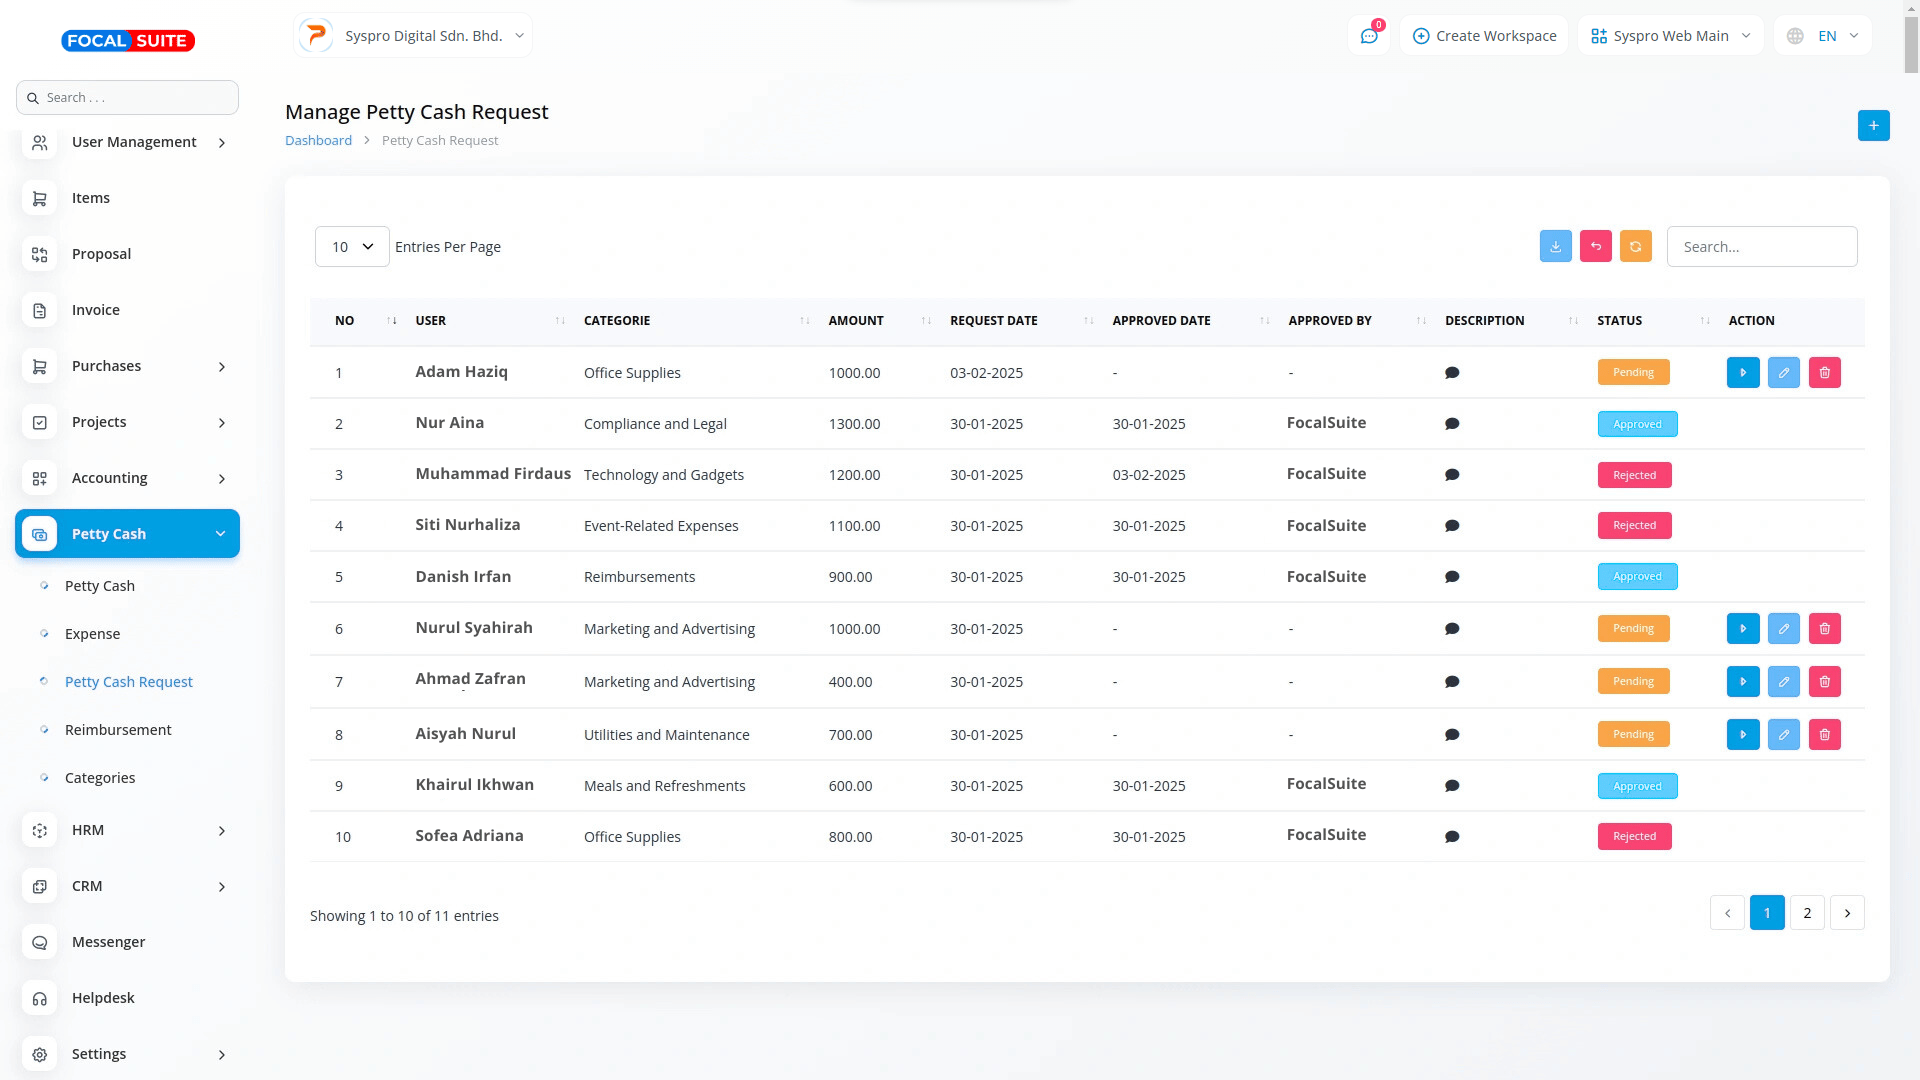The height and width of the screenshot is (1080, 1920).
Task: Go to page 2 of the table
Action: pyautogui.click(x=1806, y=912)
